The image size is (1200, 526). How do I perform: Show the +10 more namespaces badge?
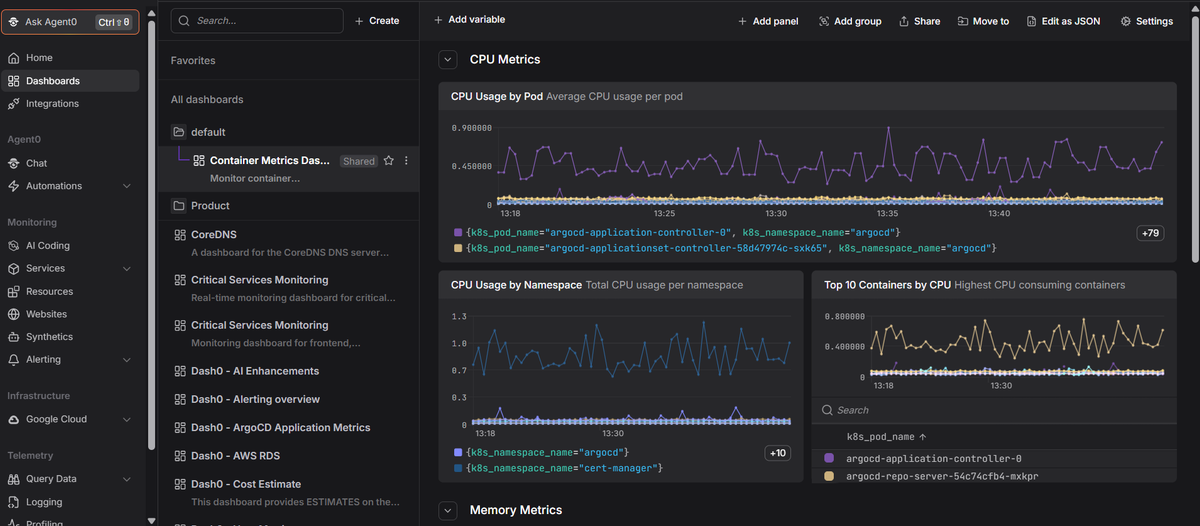tap(777, 453)
